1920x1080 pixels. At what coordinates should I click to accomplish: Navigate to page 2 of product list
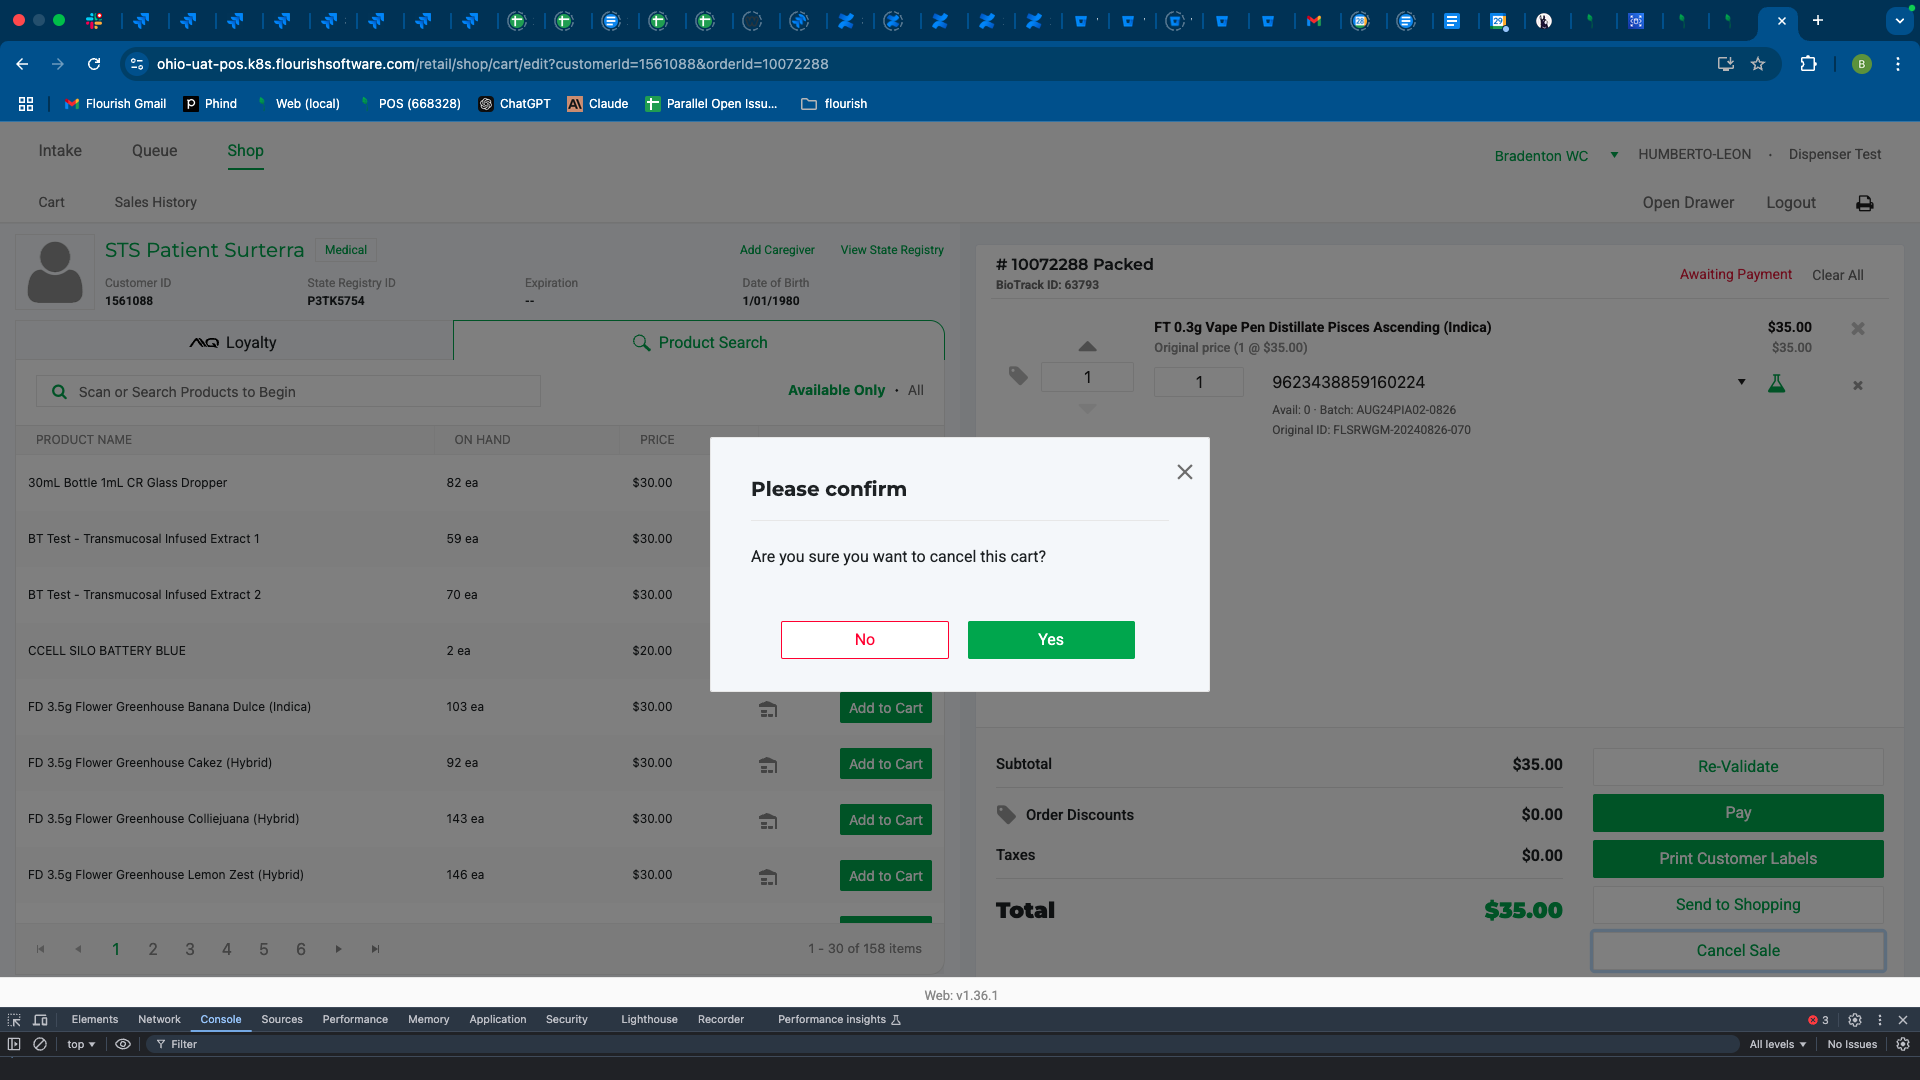click(x=153, y=948)
